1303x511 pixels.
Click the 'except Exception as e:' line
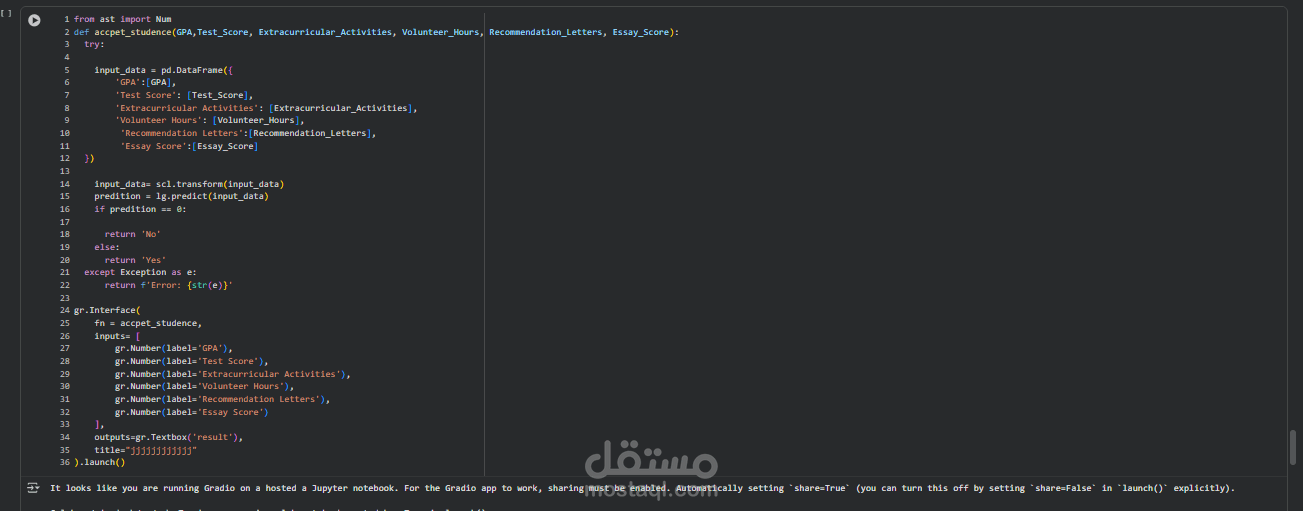[141, 272]
